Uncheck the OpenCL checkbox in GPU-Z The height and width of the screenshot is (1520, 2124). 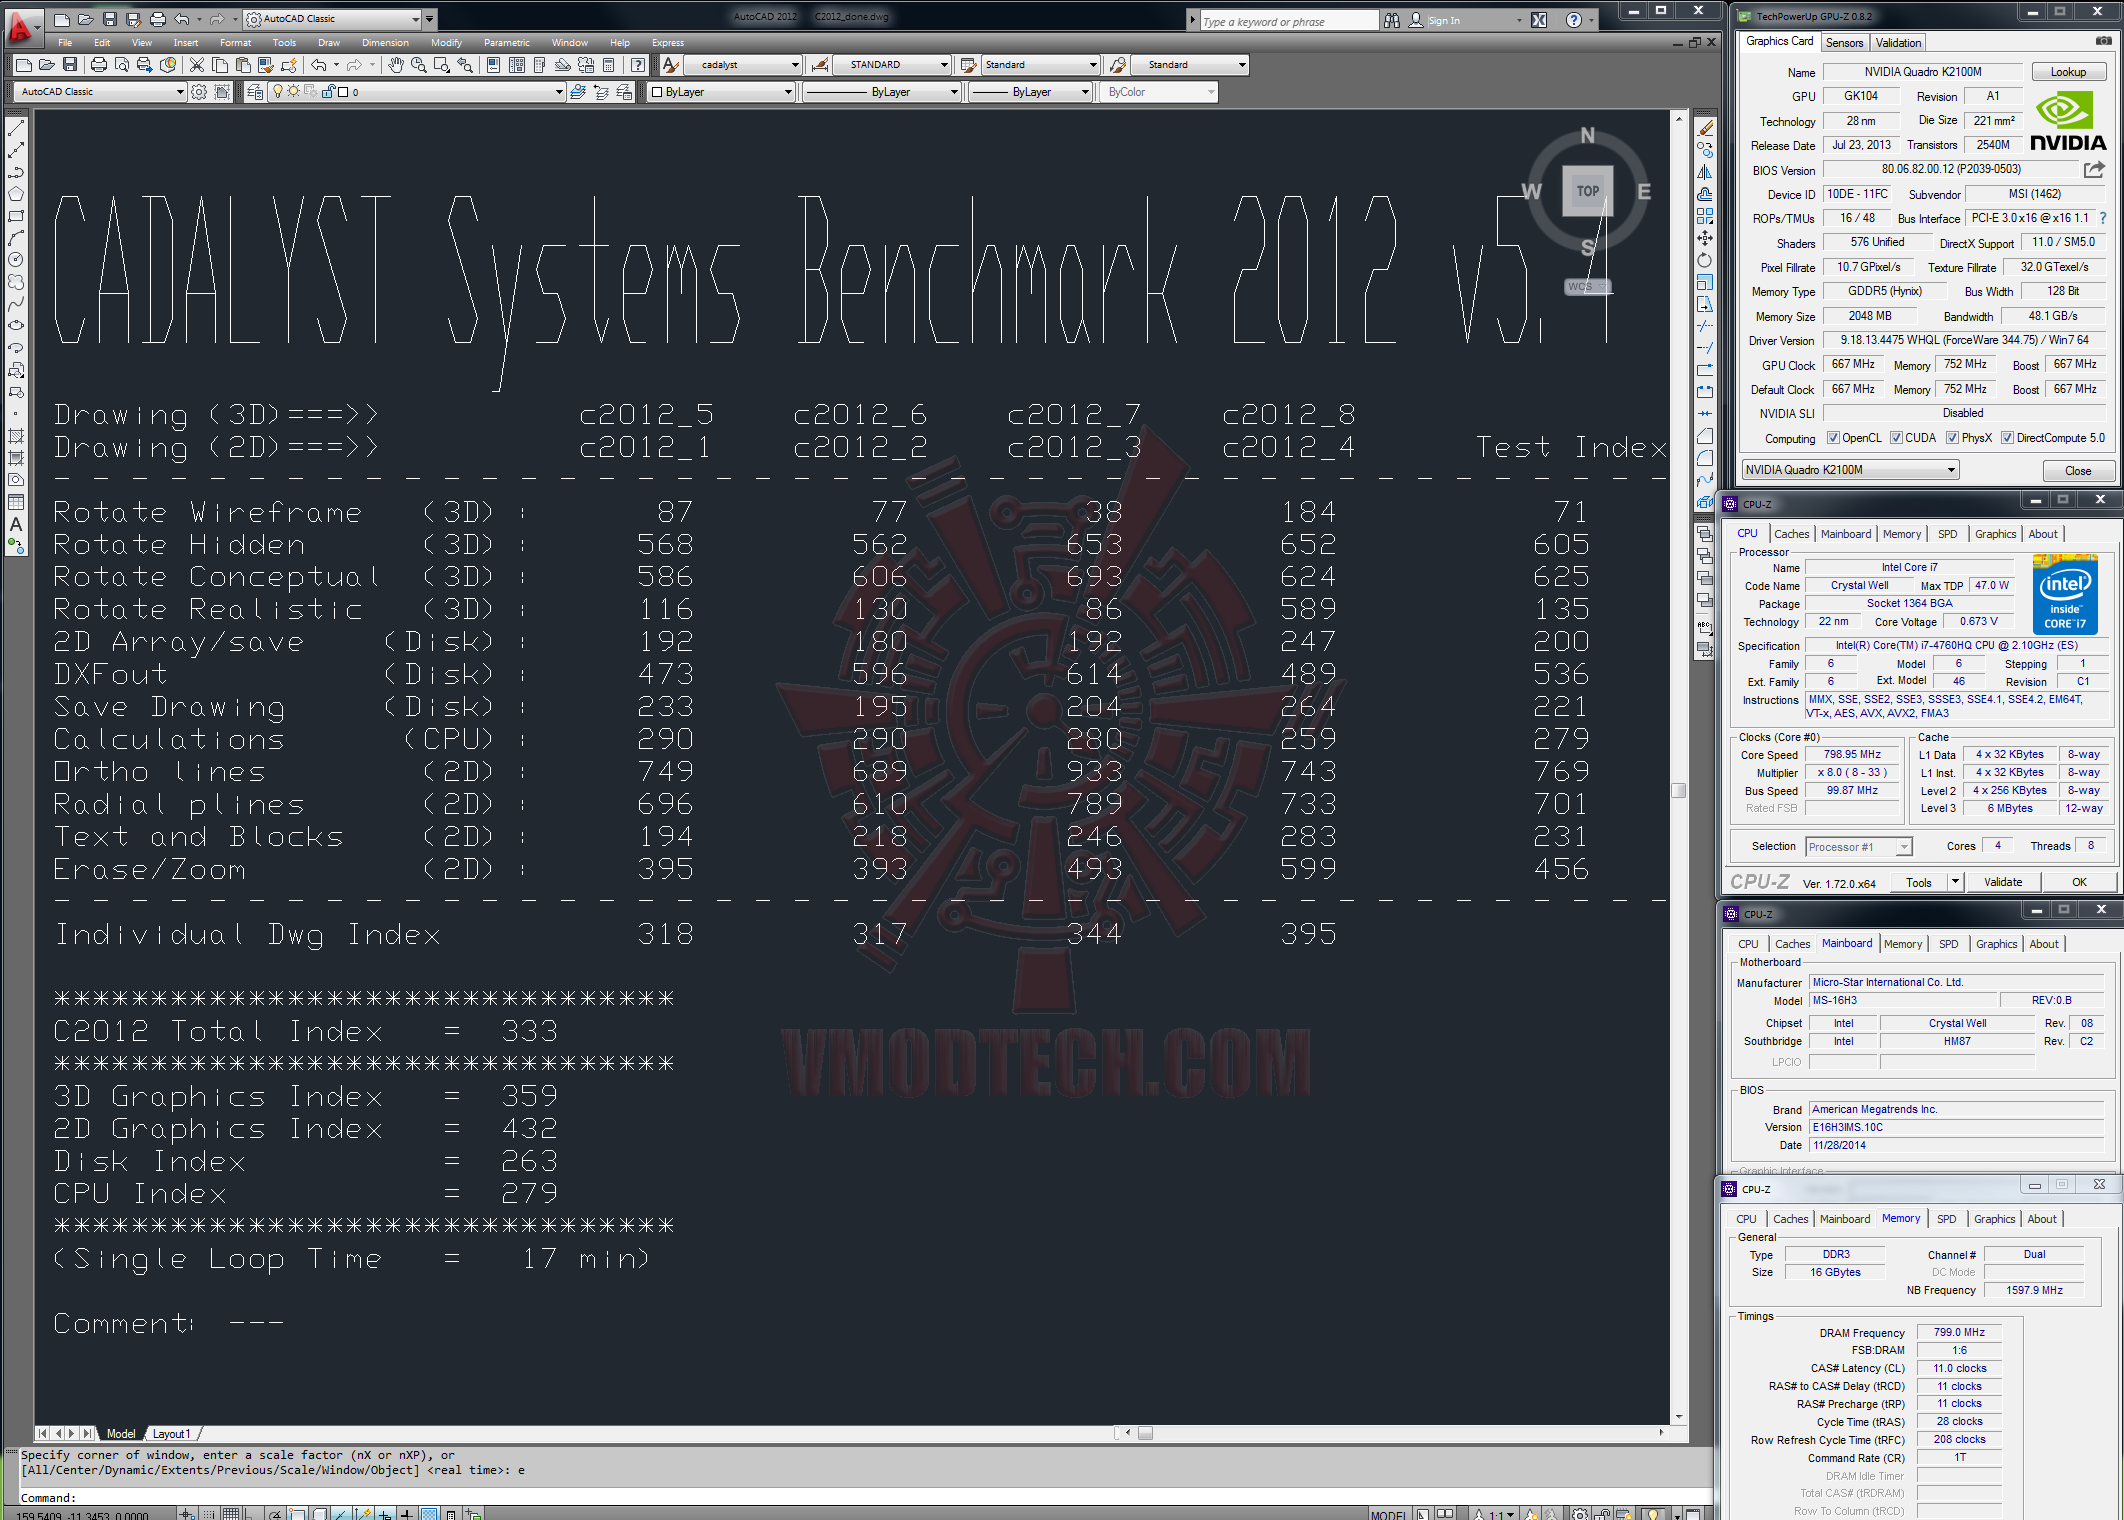(1832, 438)
